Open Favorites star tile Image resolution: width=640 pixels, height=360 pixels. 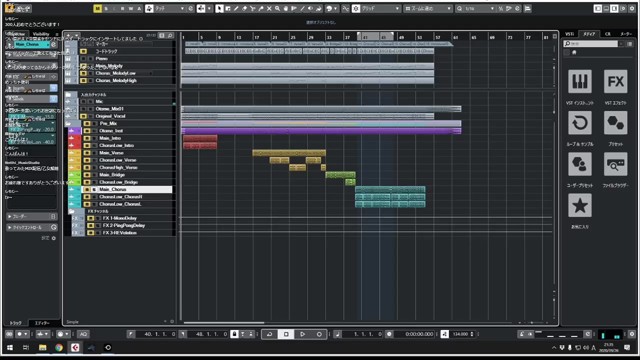[x=580, y=205]
